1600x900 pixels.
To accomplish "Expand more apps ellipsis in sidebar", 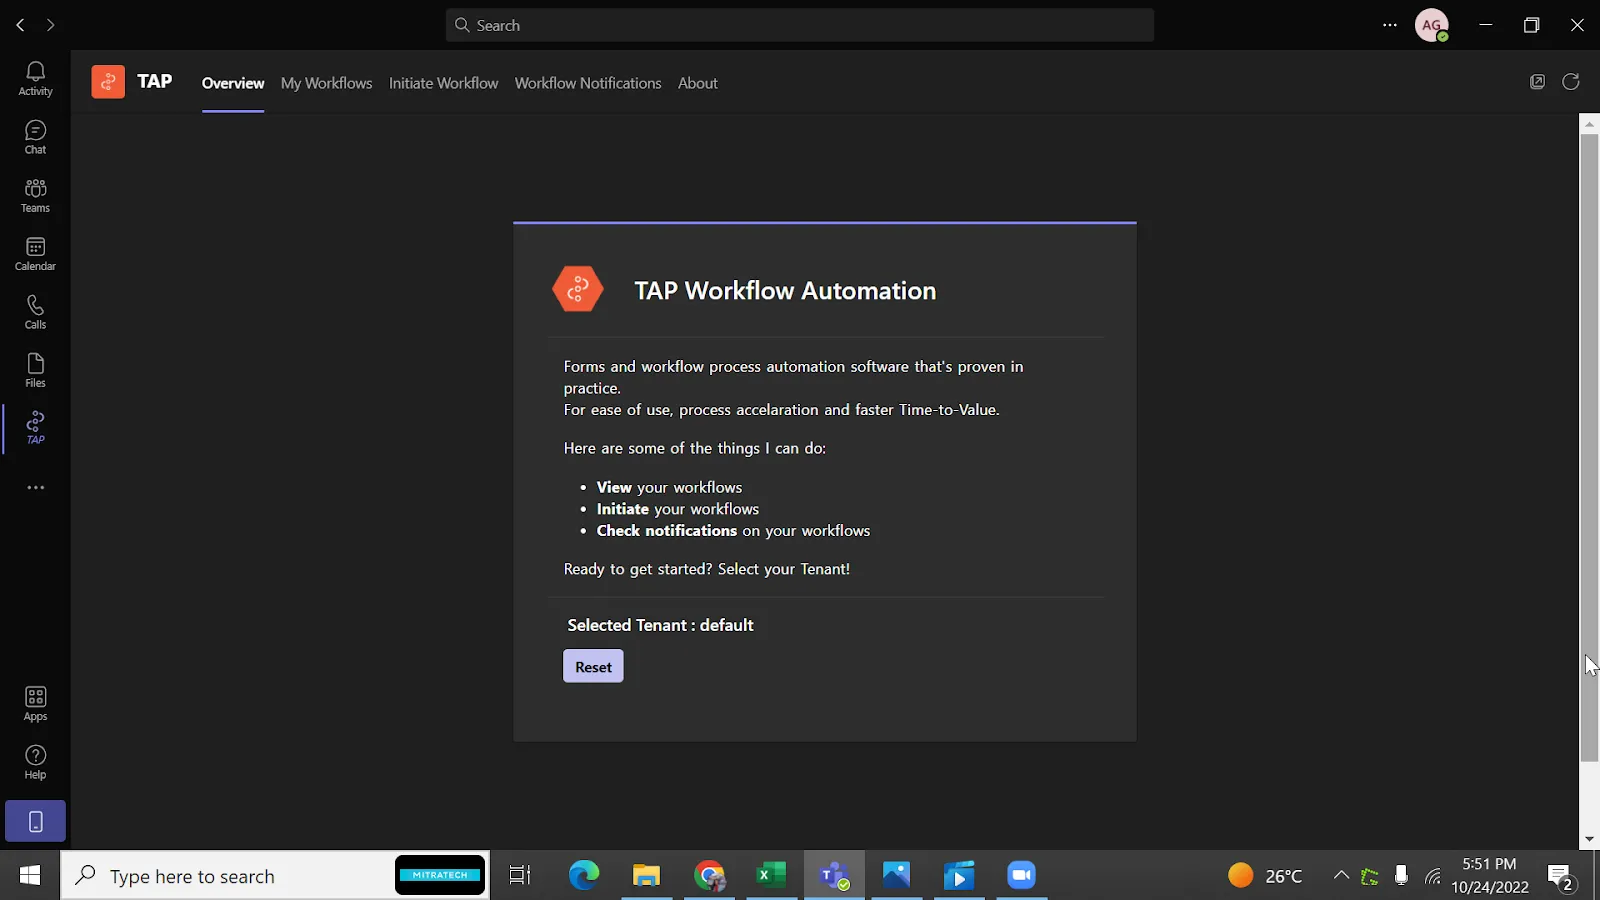I will click(x=35, y=488).
